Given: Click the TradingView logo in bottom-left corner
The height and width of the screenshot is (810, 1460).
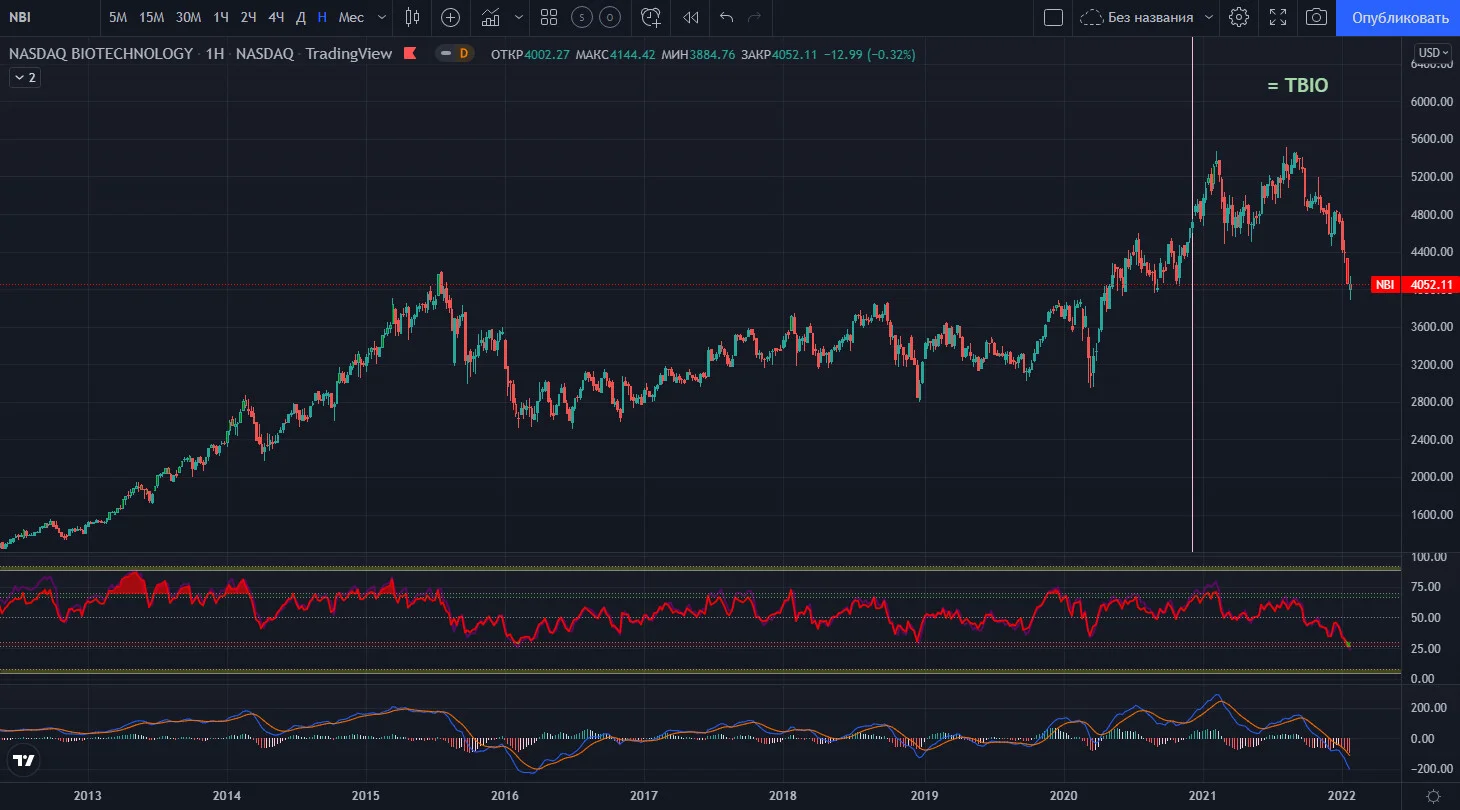Looking at the screenshot, I should point(24,760).
